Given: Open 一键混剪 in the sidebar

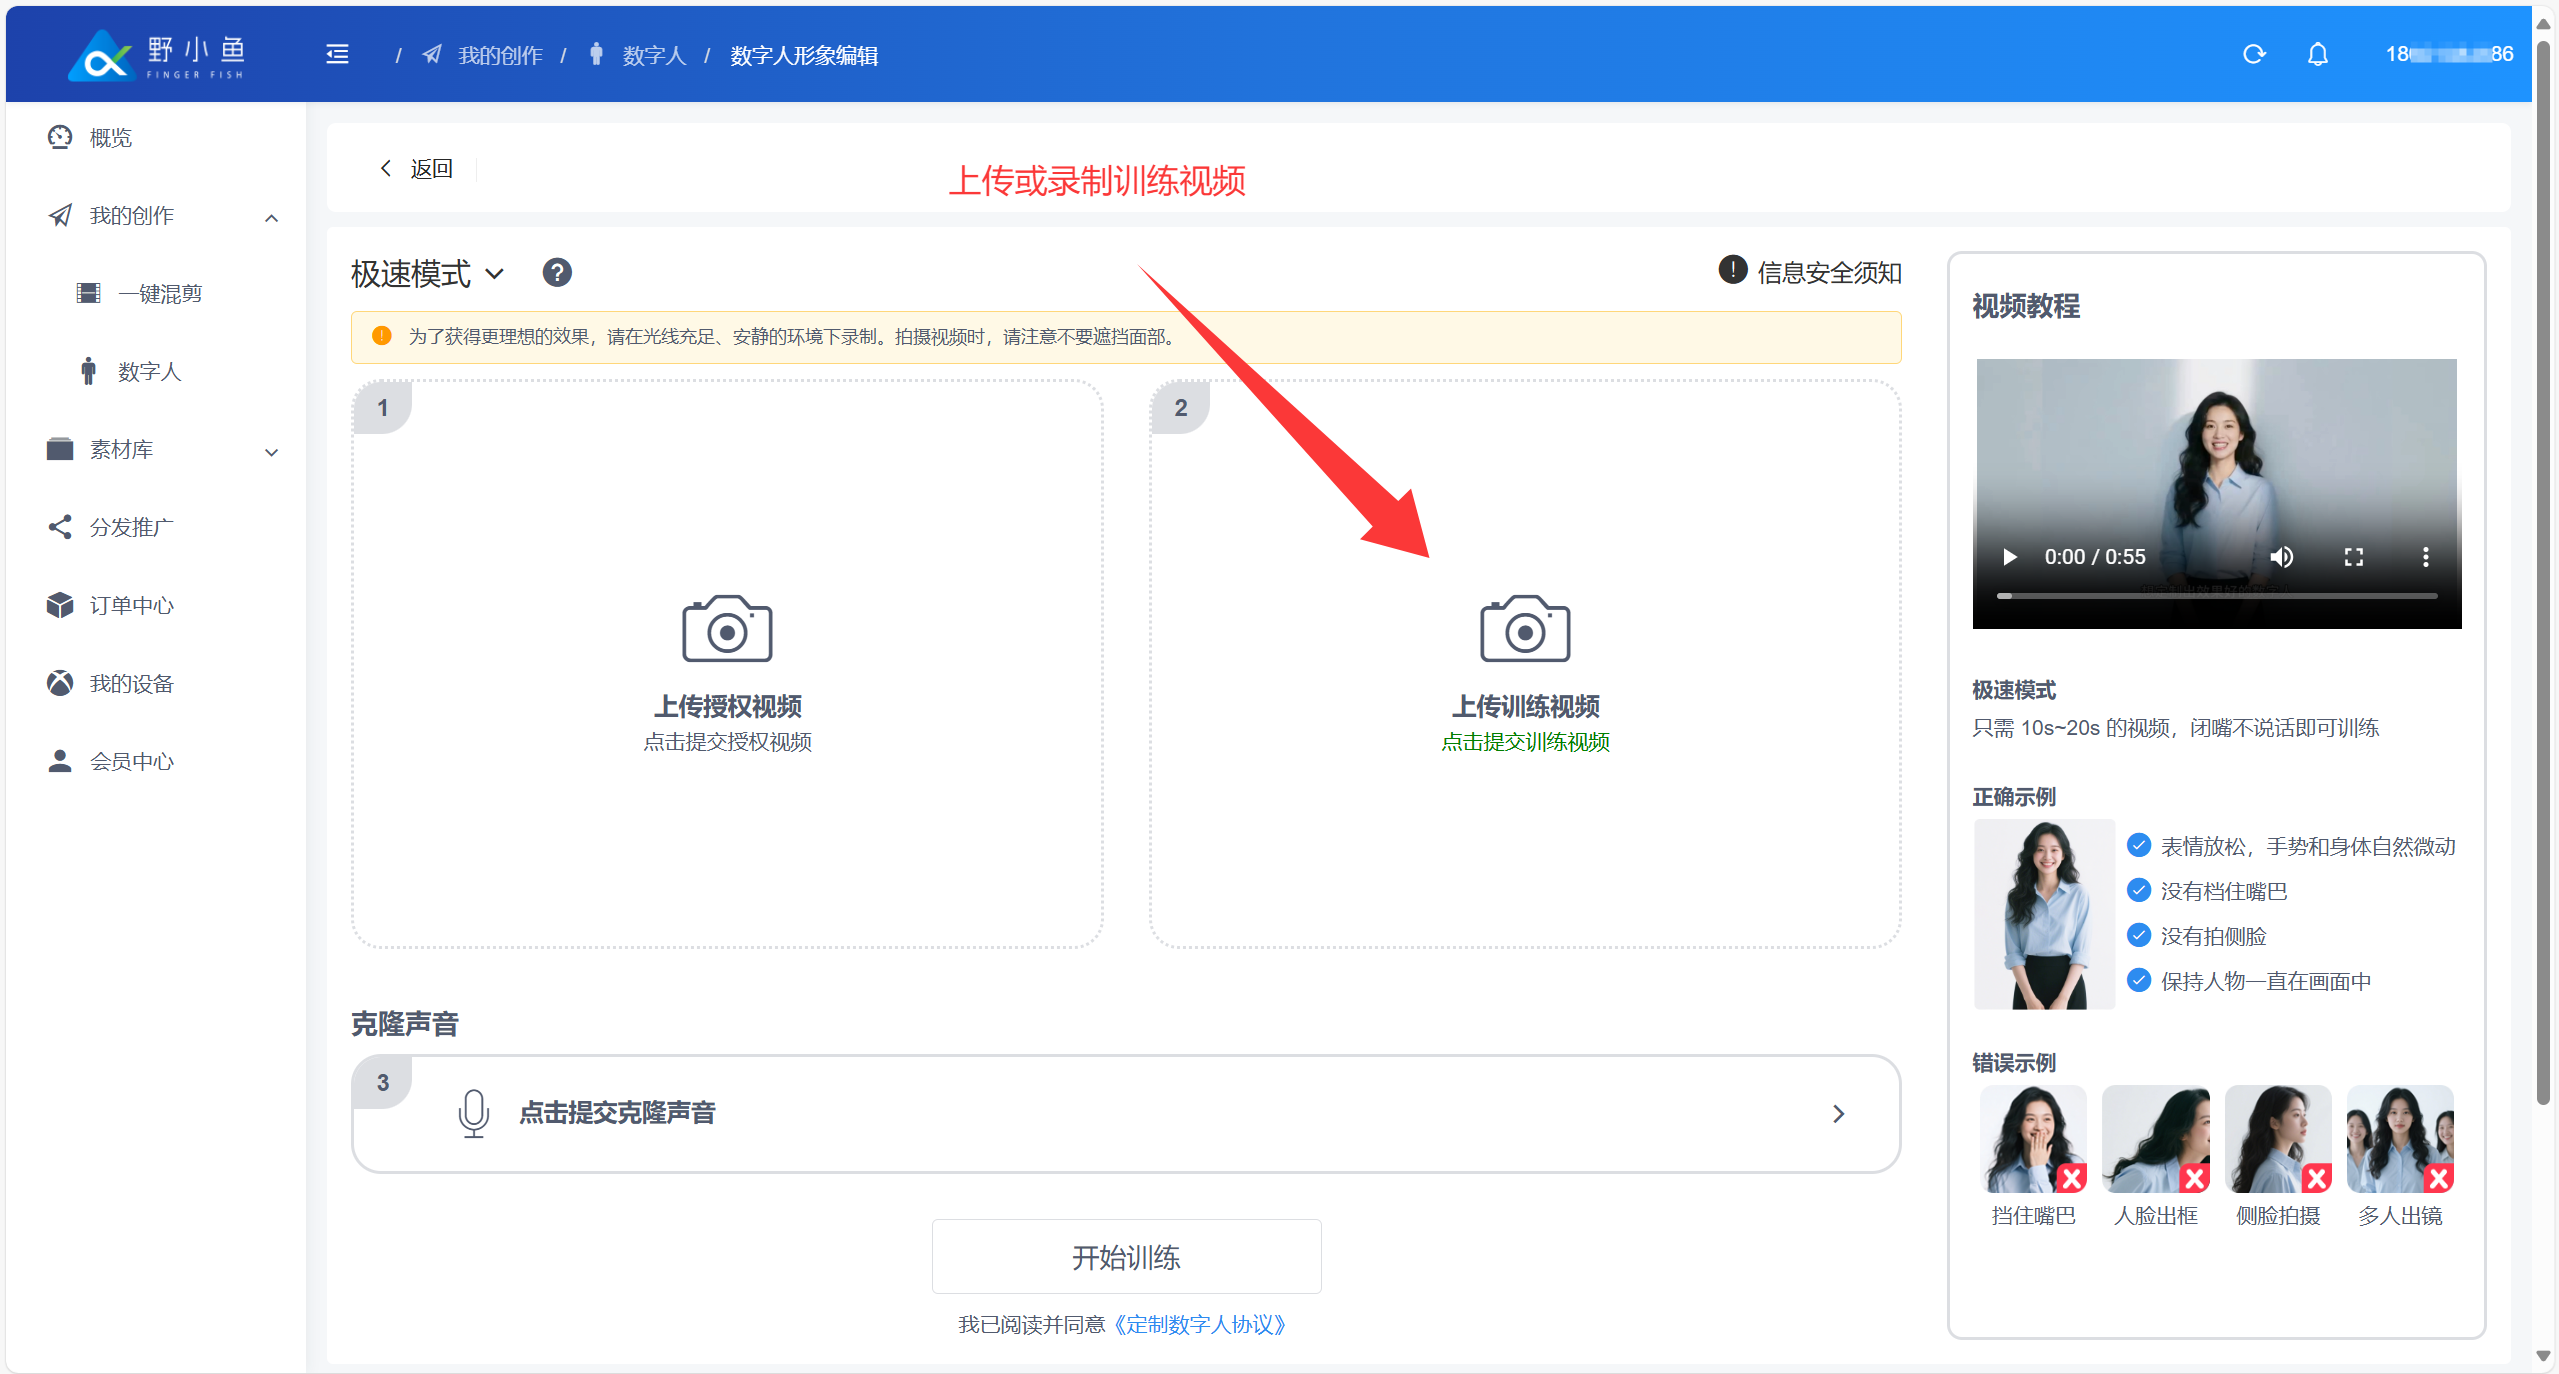Looking at the screenshot, I should [160, 293].
